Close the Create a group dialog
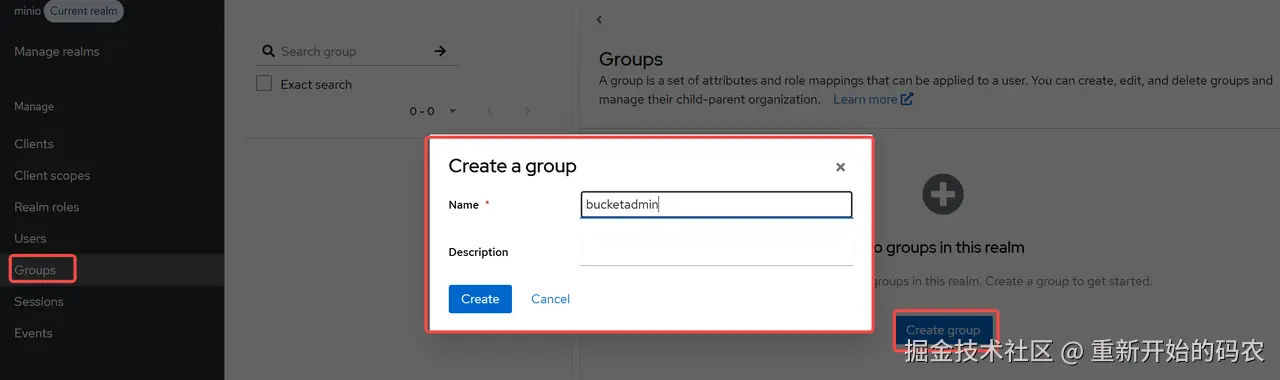The width and height of the screenshot is (1280, 380). point(840,167)
